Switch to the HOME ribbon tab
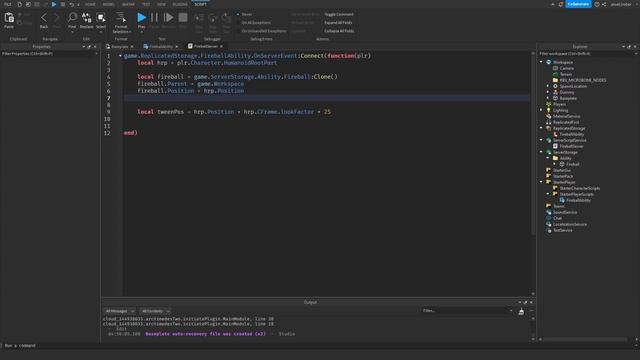 [x=90, y=4]
